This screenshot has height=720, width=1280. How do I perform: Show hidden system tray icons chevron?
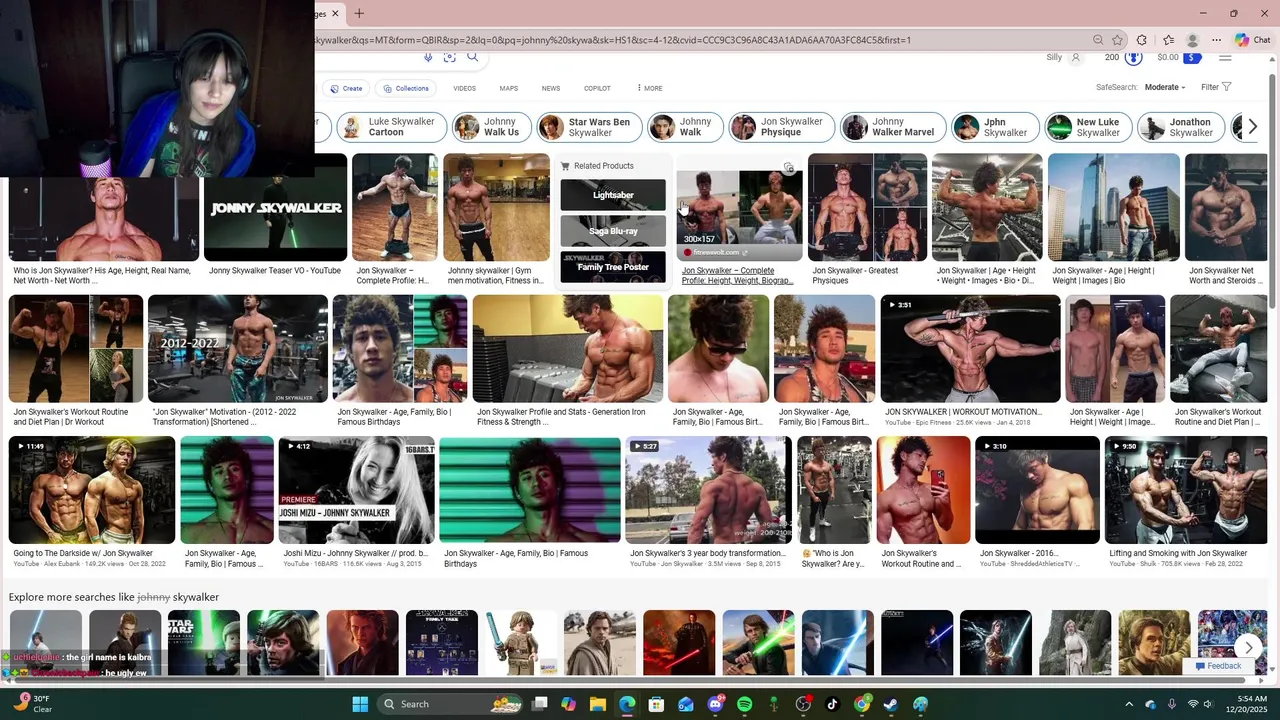point(1129,704)
